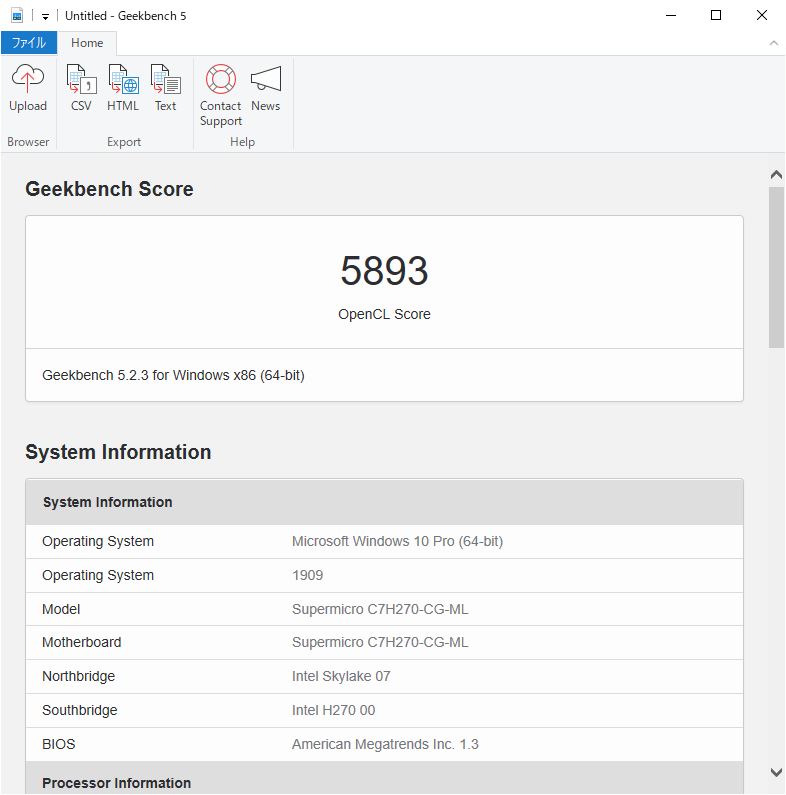Close the Geekbench 5 window
786x795 pixels.
point(761,16)
